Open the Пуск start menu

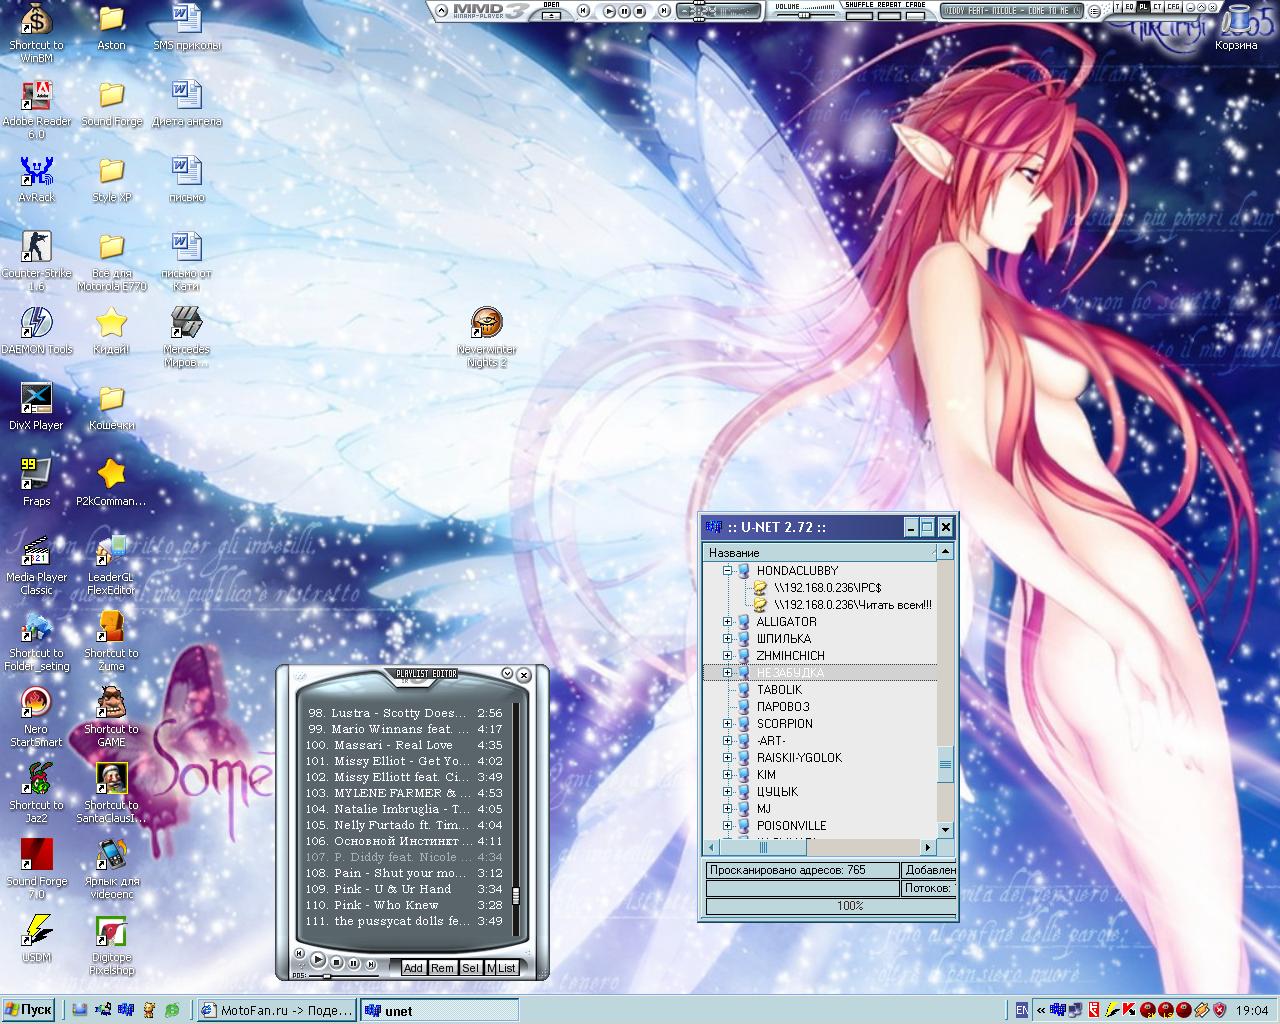(28, 1010)
